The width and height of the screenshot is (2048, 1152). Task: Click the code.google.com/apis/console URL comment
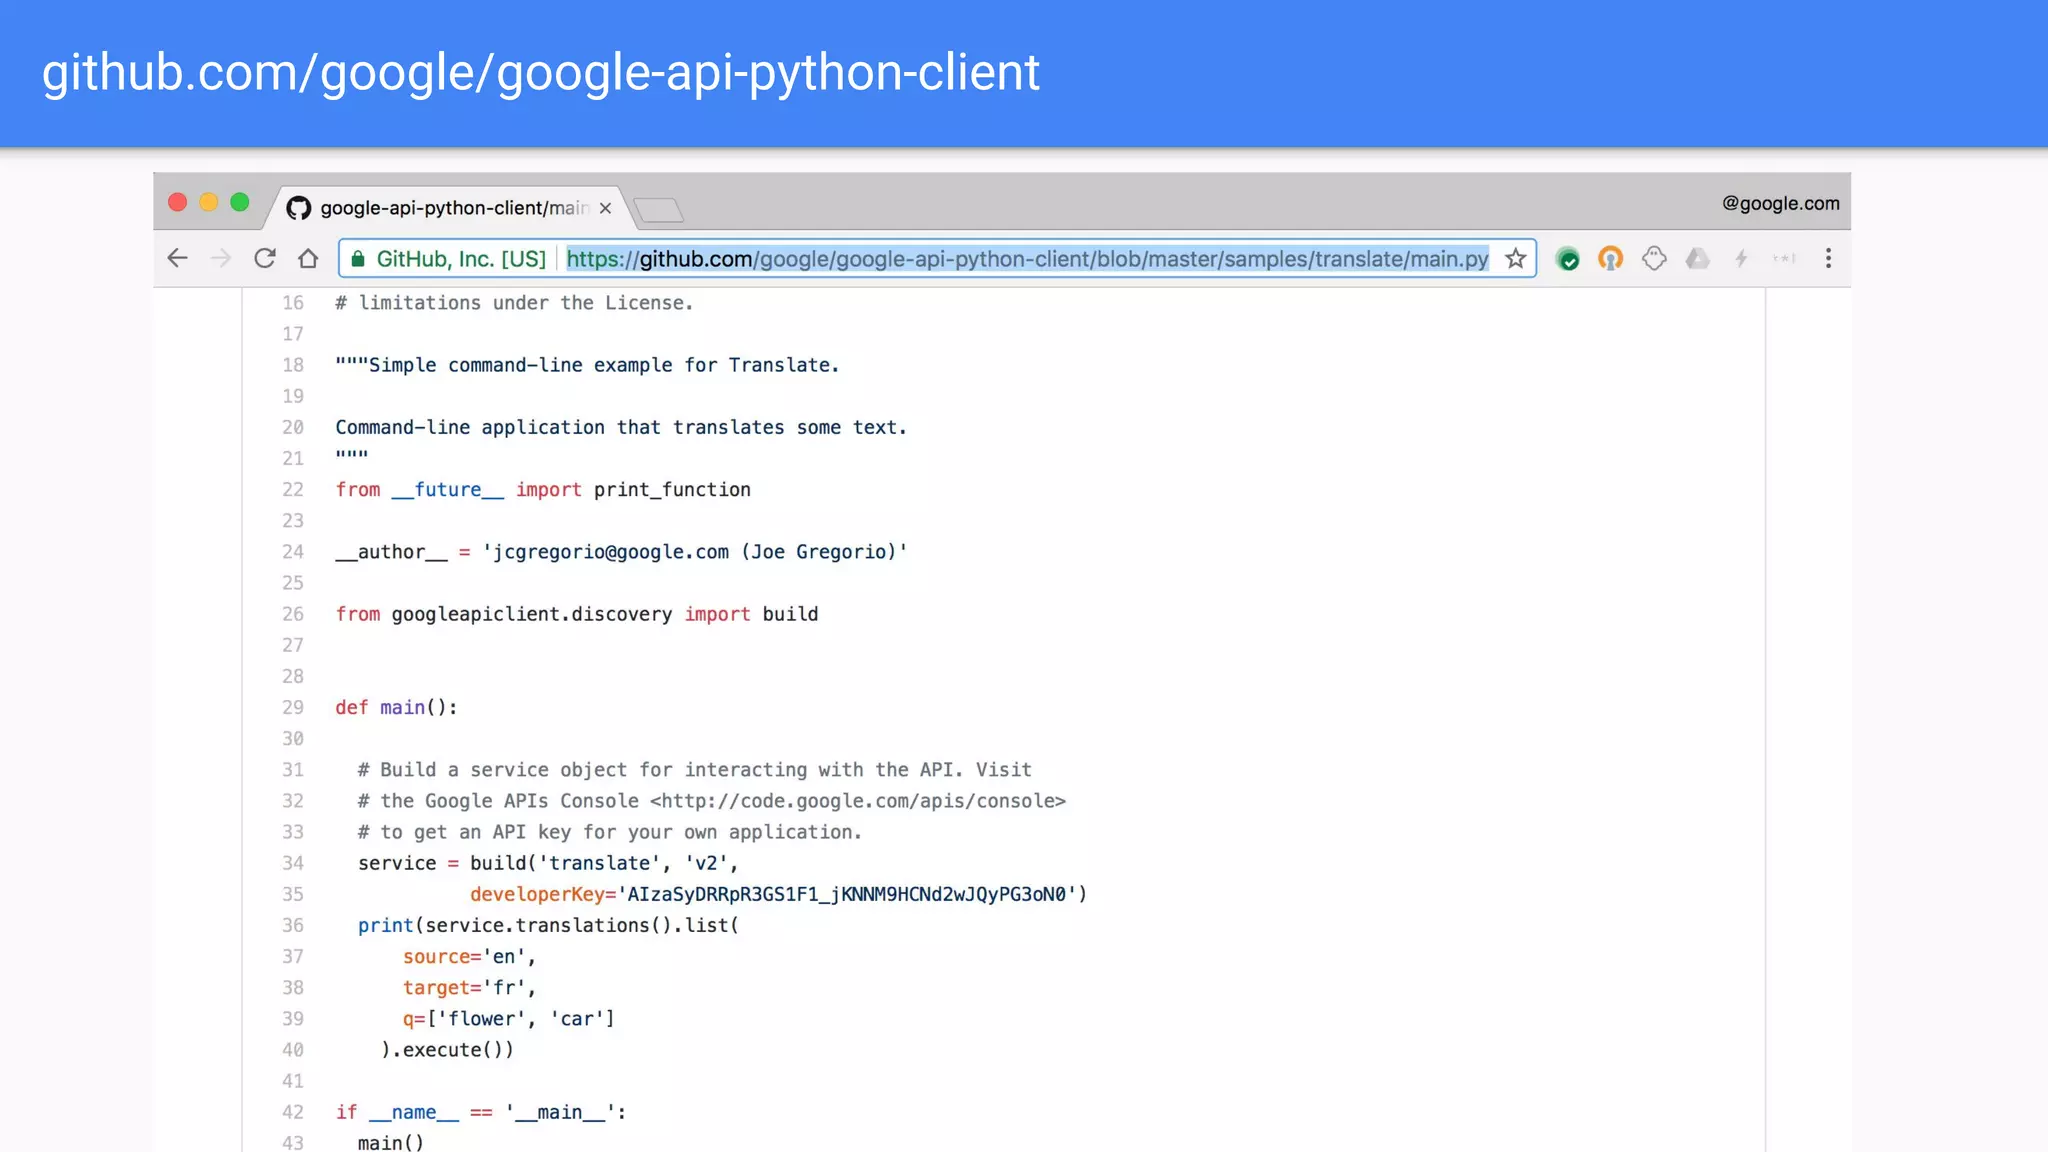point(858,801)
